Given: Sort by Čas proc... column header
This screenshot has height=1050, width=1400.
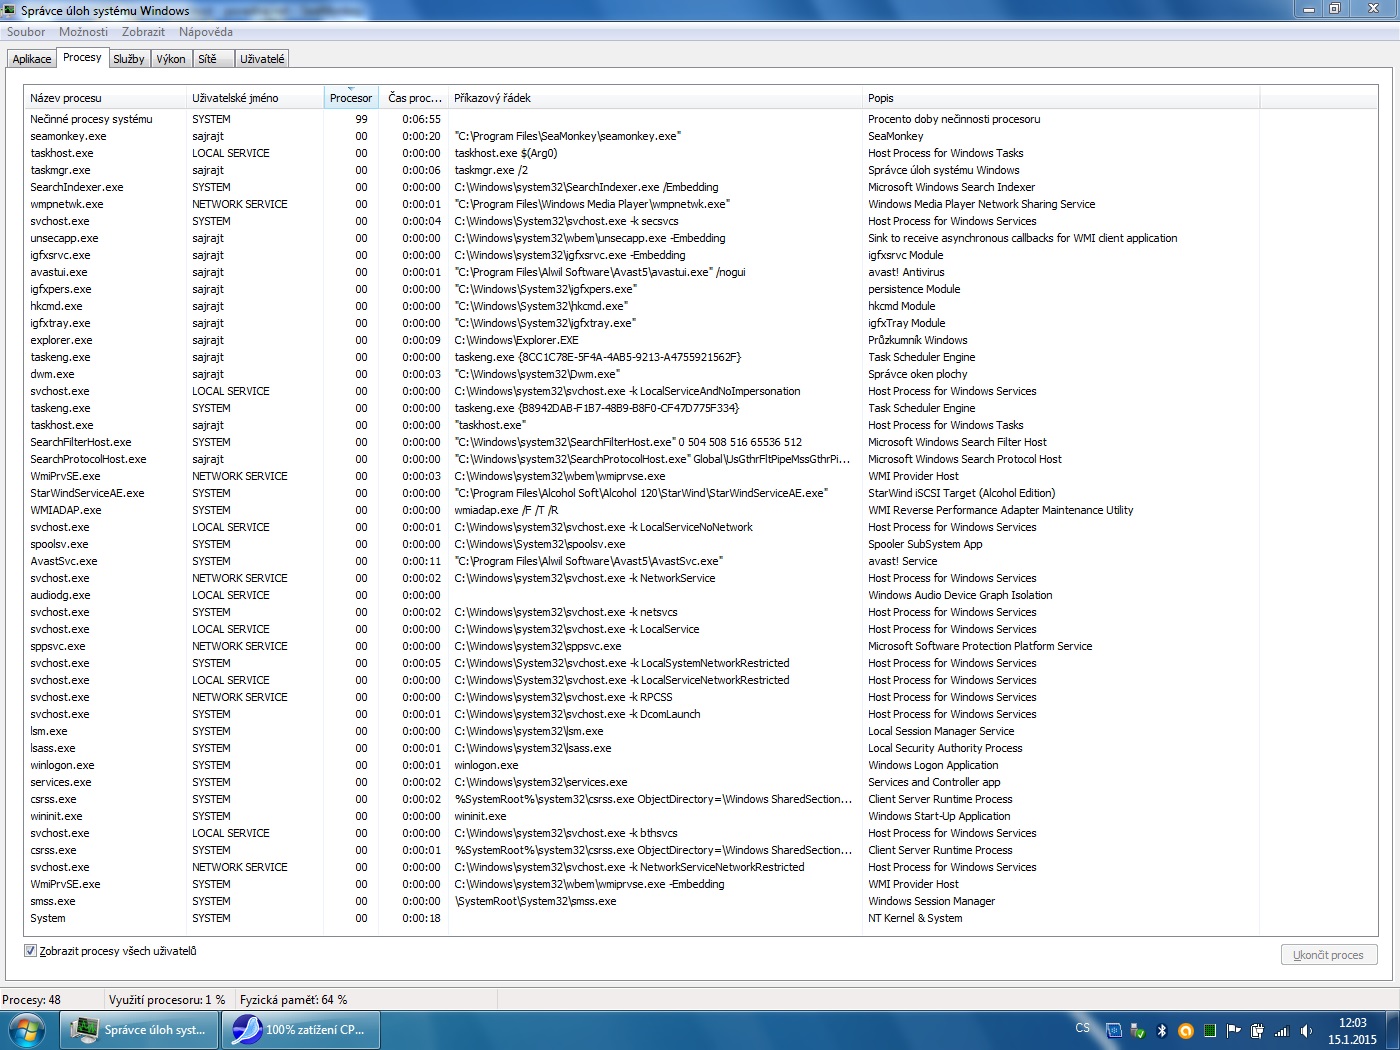Looking at the screenshot, I should (414, 98).
